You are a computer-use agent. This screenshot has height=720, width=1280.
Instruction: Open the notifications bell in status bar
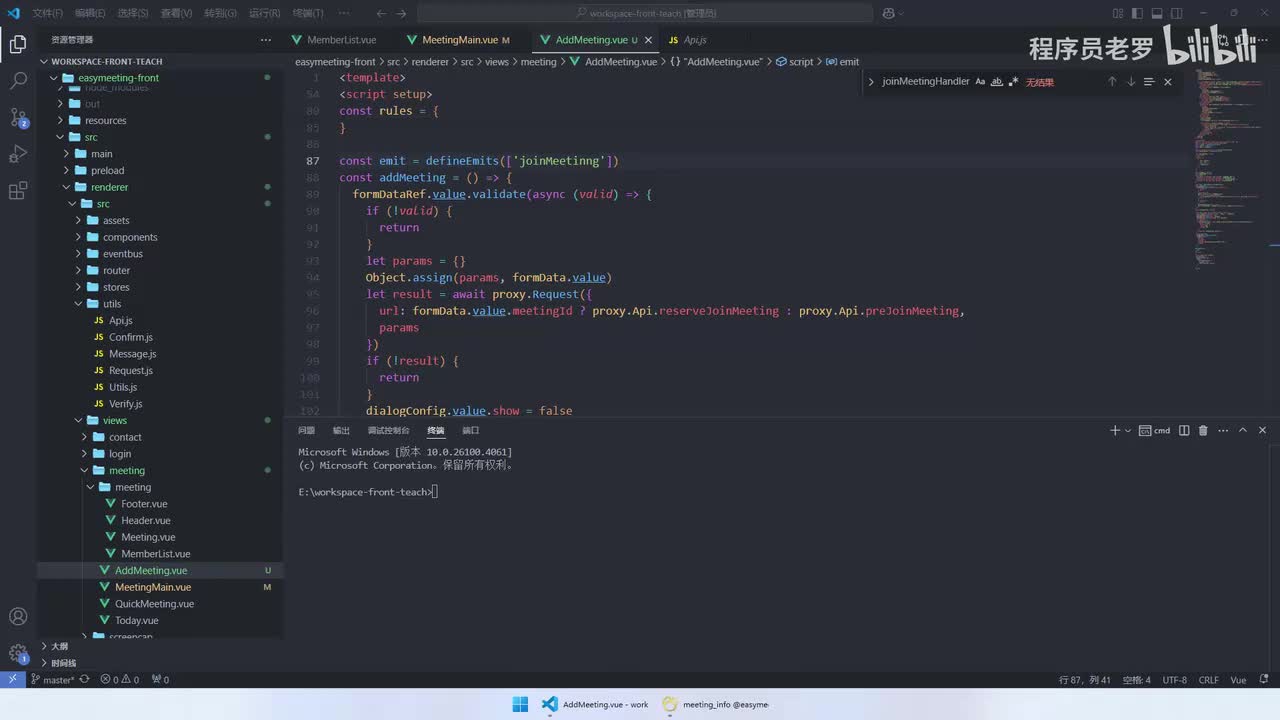coord(1264,680)
